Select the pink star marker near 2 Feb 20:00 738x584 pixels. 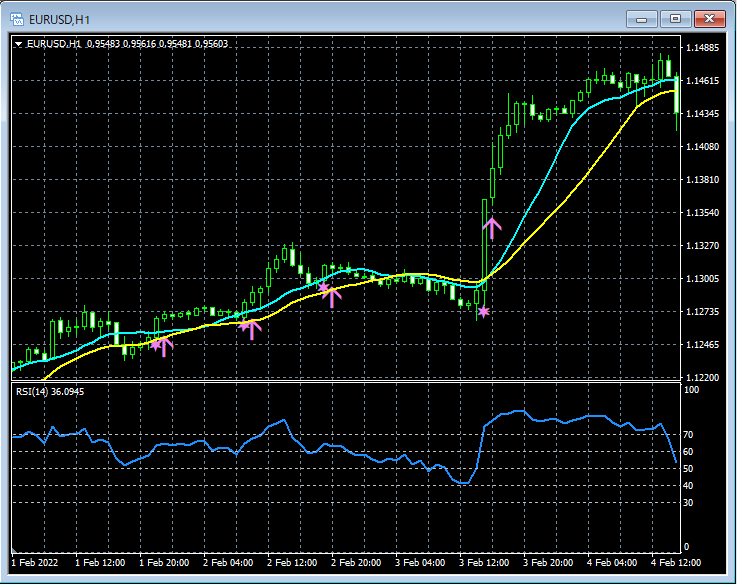pos(322,288)
